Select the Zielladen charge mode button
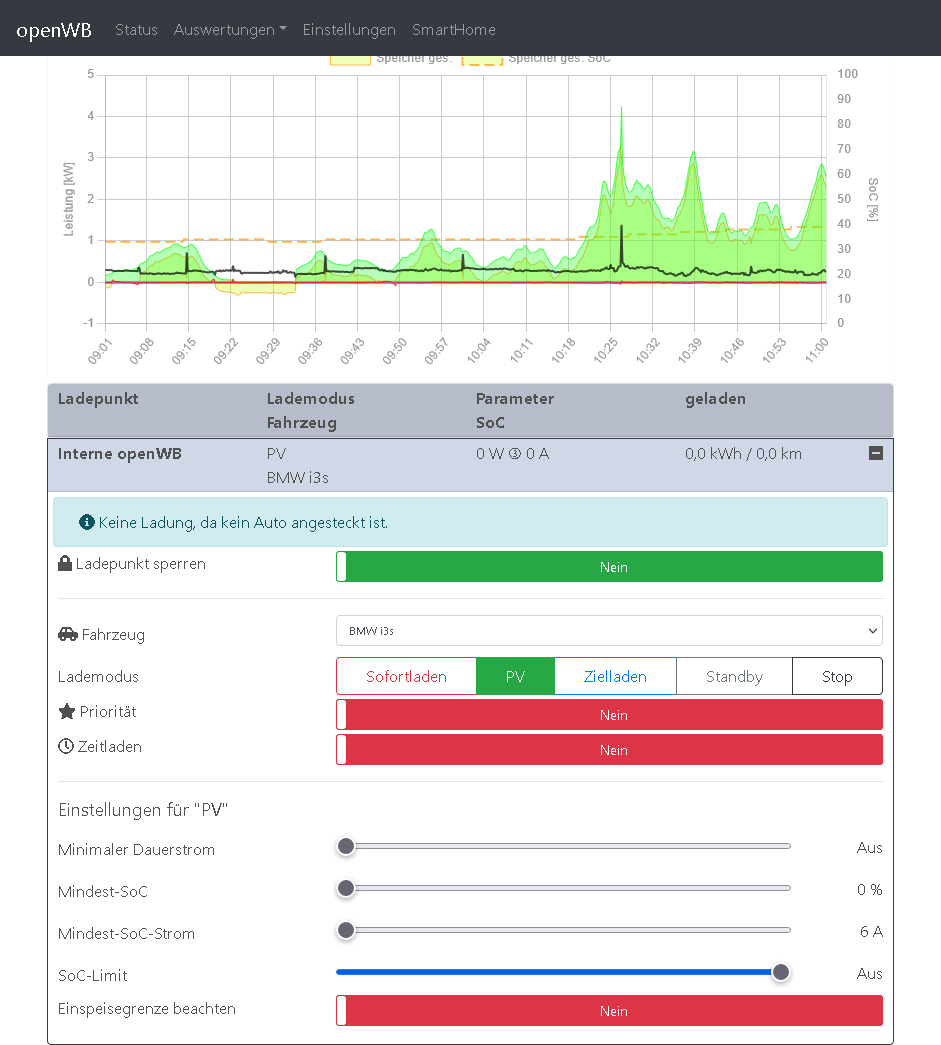 pos(615,677)
